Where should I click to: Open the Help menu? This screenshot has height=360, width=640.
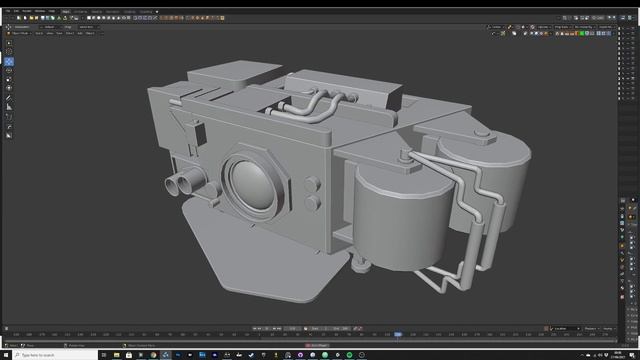[52, 11]
